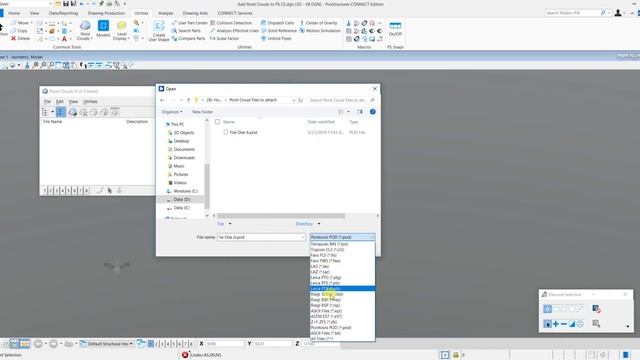Viewport: 640px width, 360px height.
Task: Expand the change view options arrow
Action: pos(348,112)
